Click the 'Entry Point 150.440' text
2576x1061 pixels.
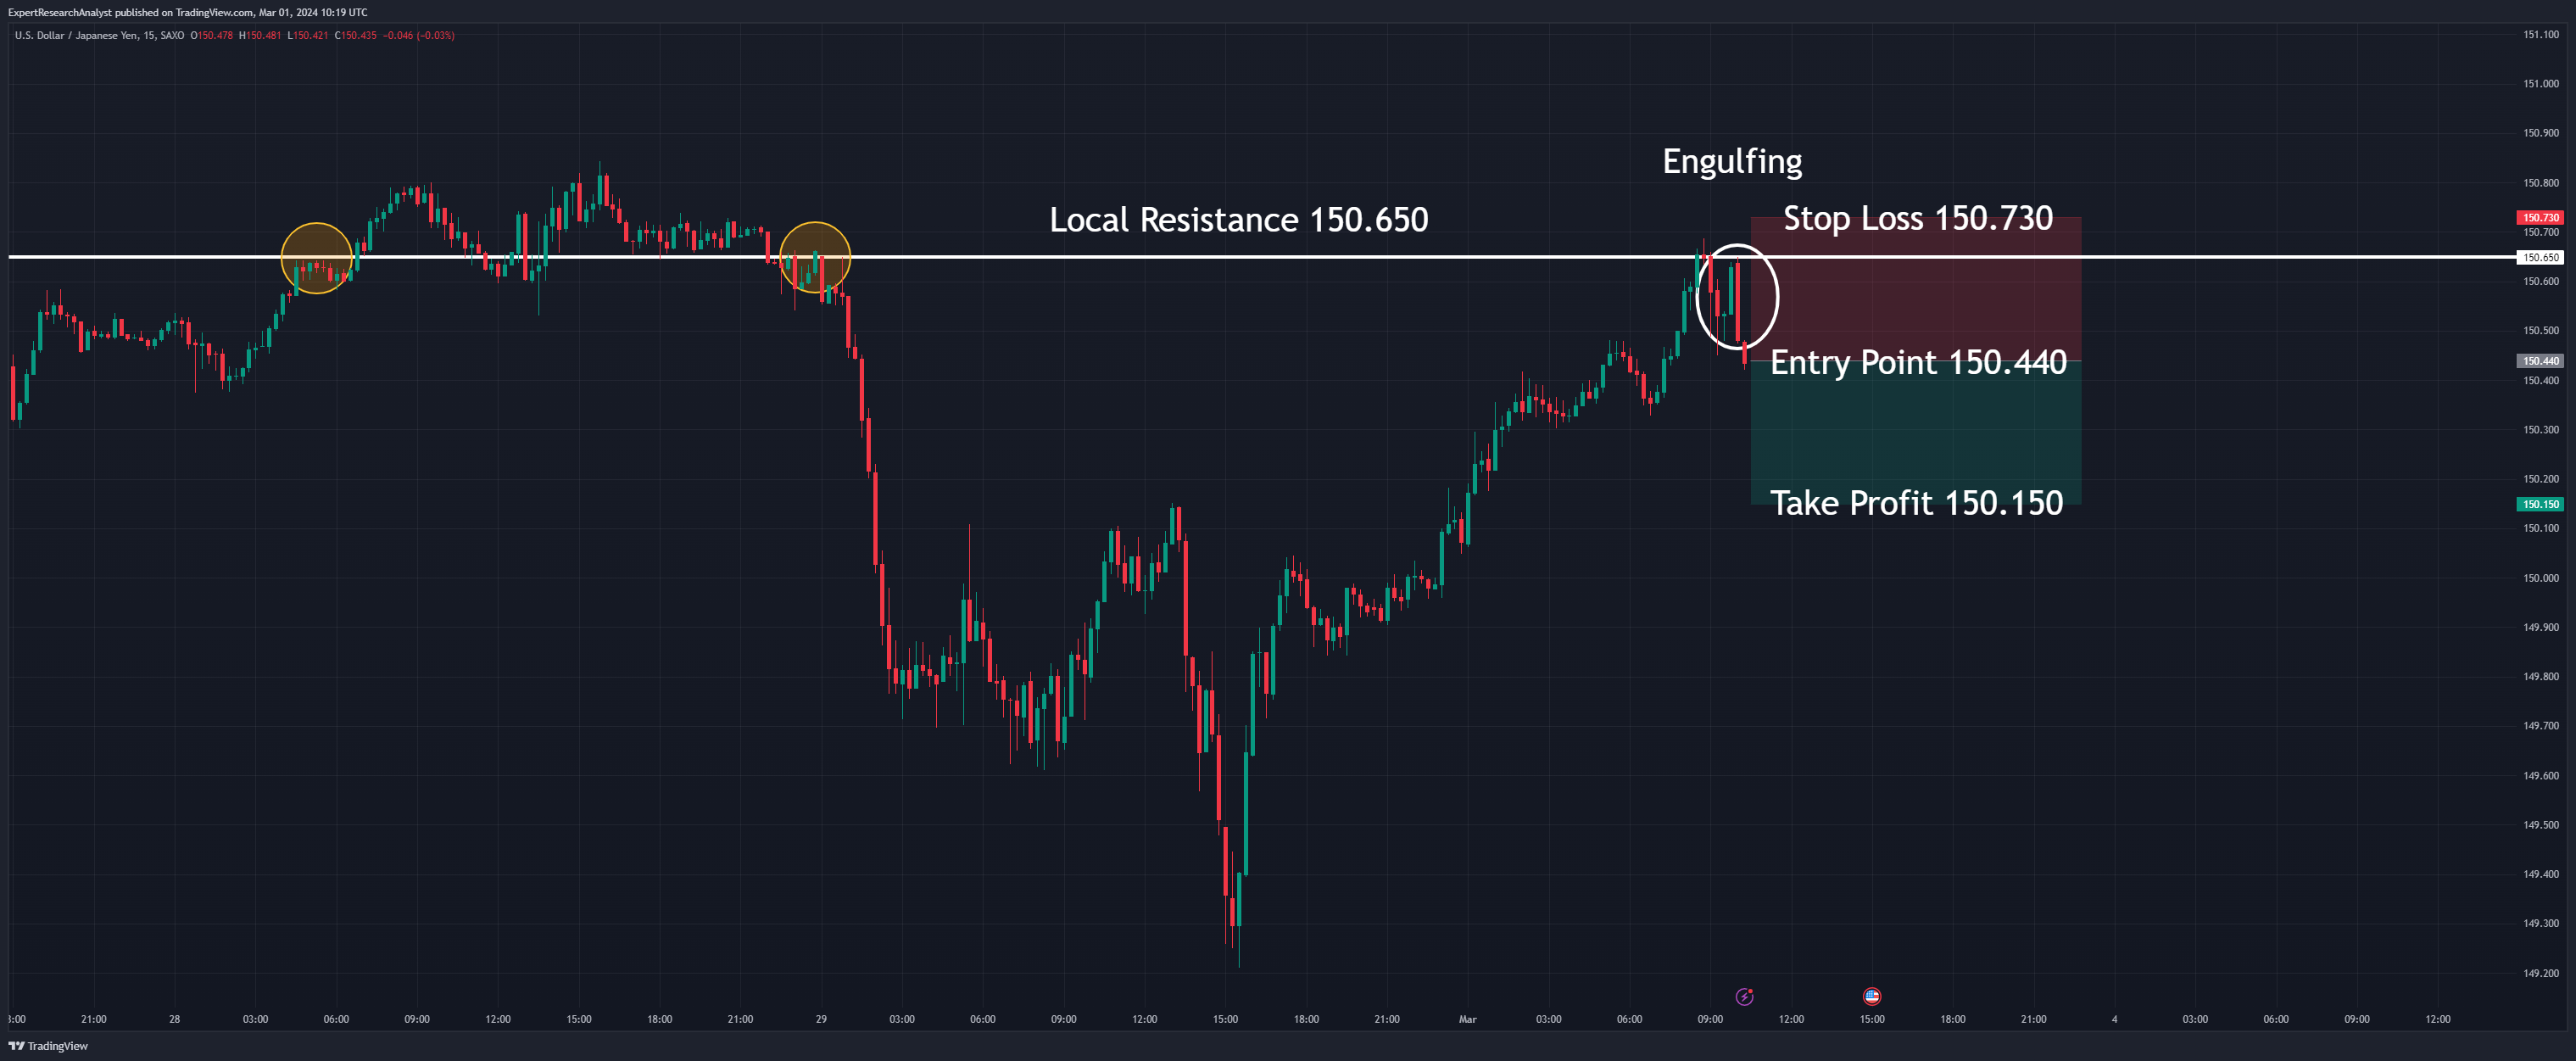click(1917, 362)
